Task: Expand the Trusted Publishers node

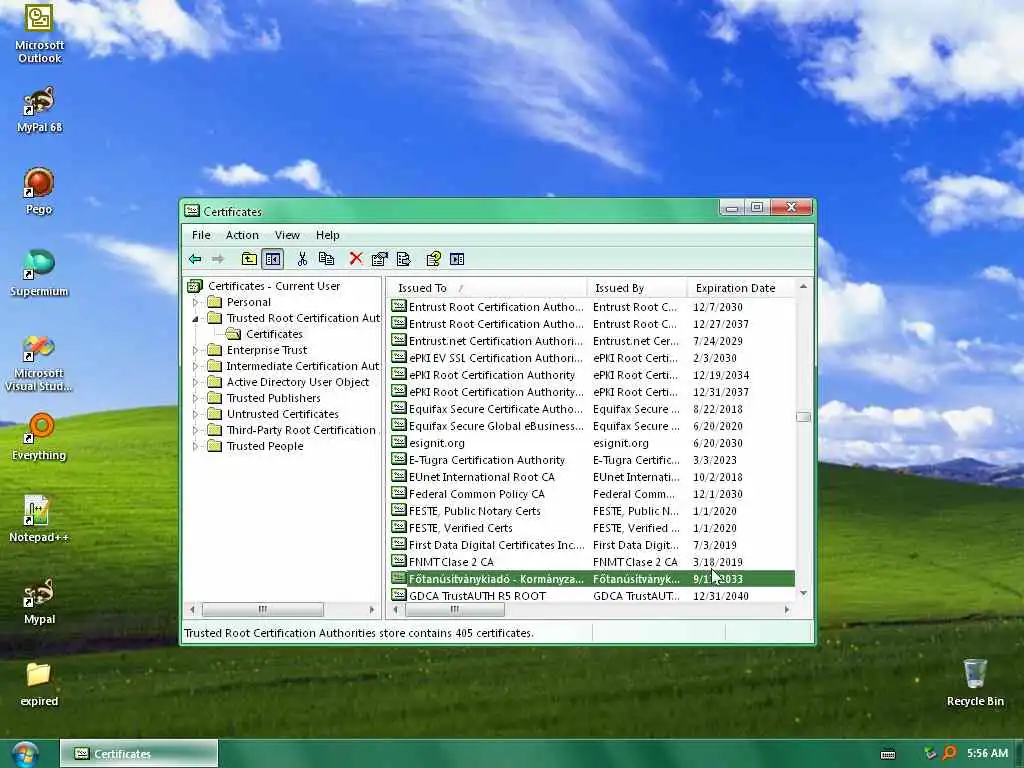Action: pyautogui.click(x=195, y=398)
